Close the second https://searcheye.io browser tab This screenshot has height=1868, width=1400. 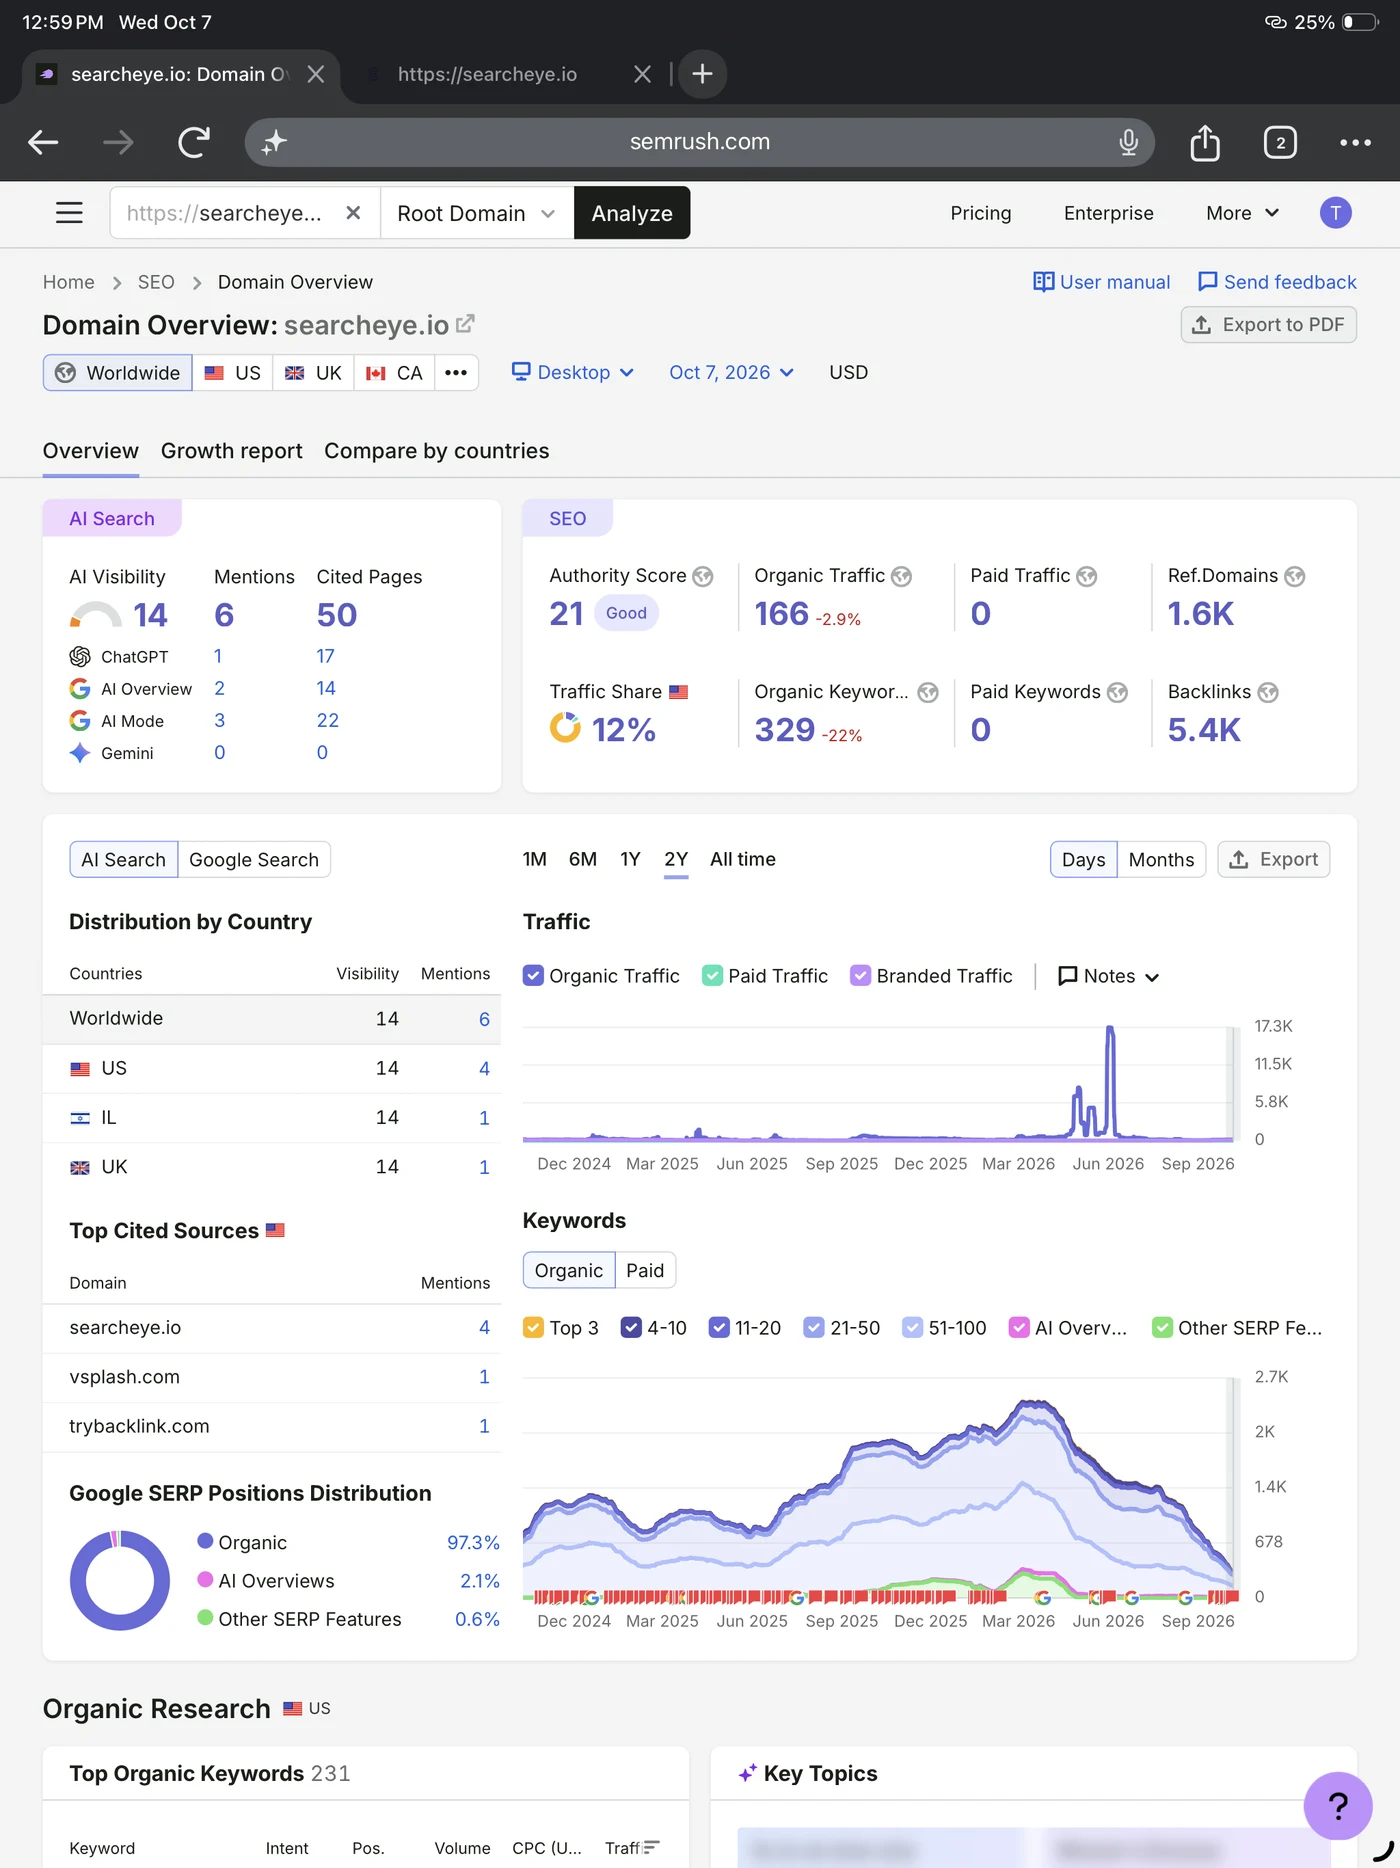coord(642,74)
